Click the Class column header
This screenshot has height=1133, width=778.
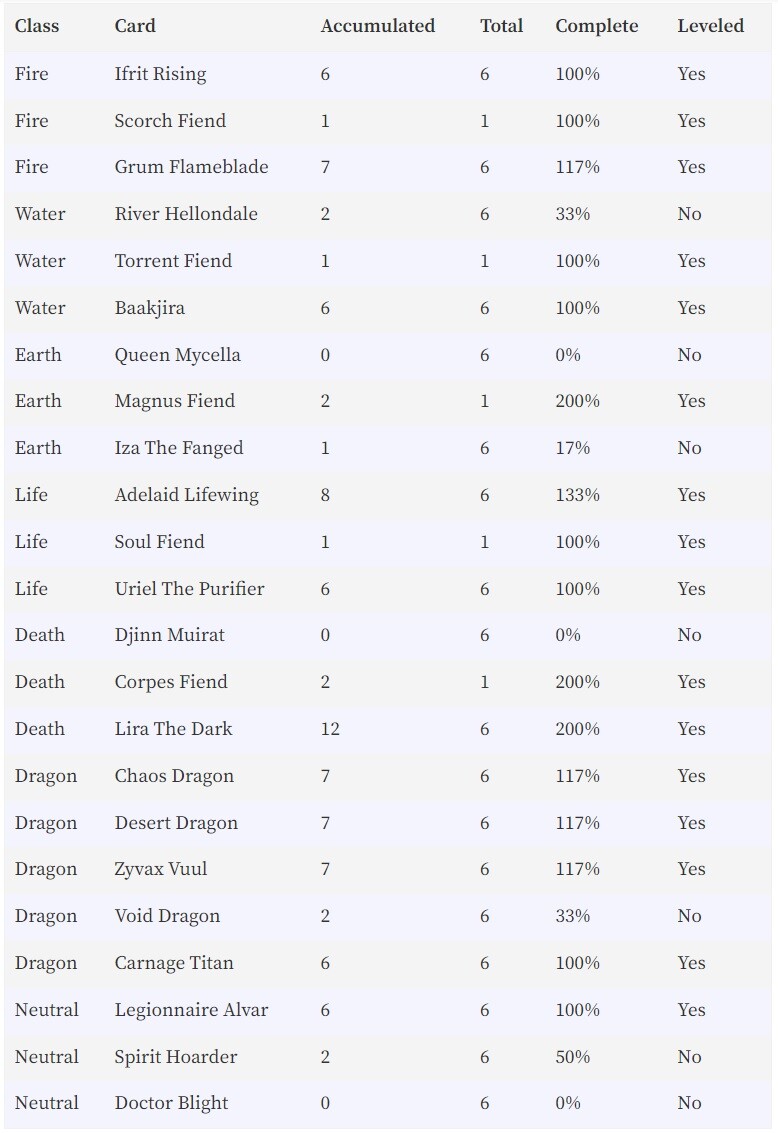tap(37, 26)
